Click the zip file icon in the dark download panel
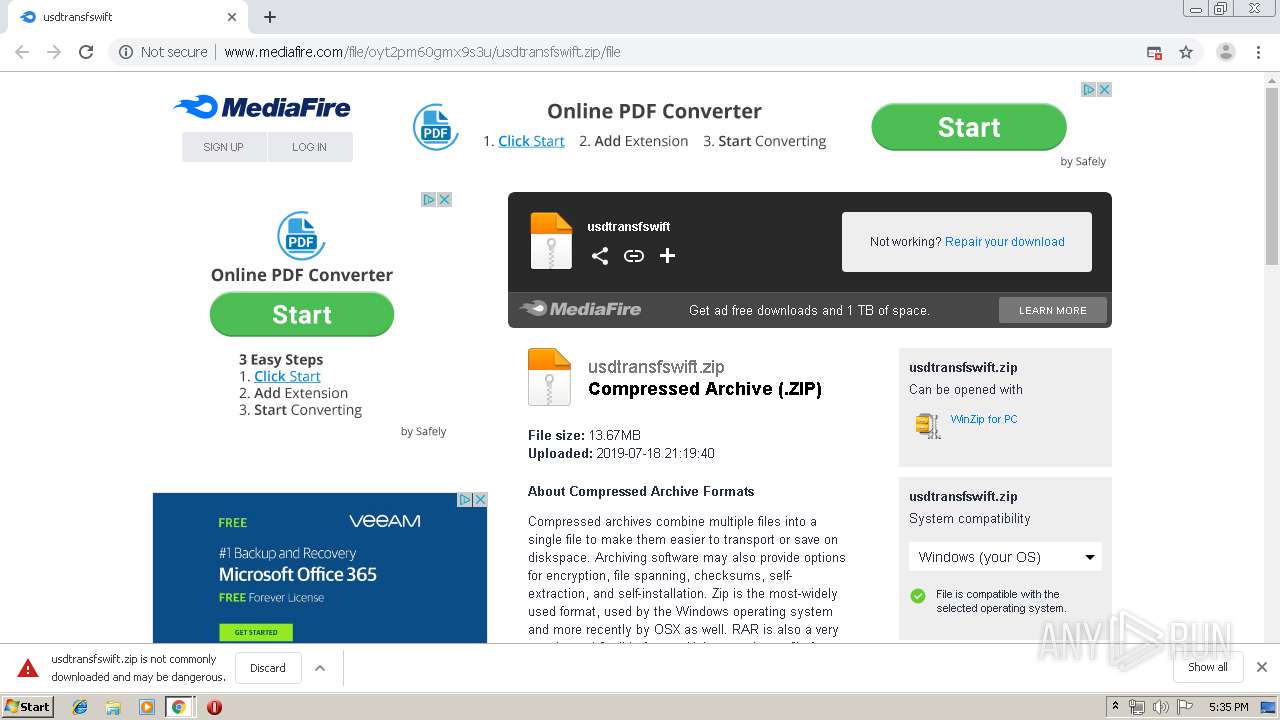Viewport: 1280px width, 720px height. (x=551, y=241)
